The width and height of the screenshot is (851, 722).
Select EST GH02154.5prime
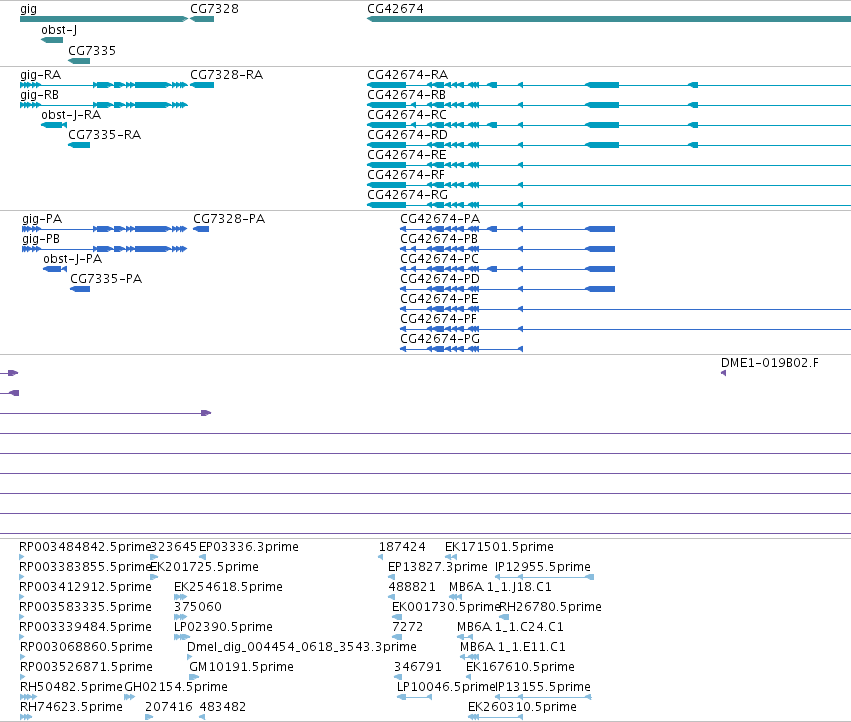point(176,687)
